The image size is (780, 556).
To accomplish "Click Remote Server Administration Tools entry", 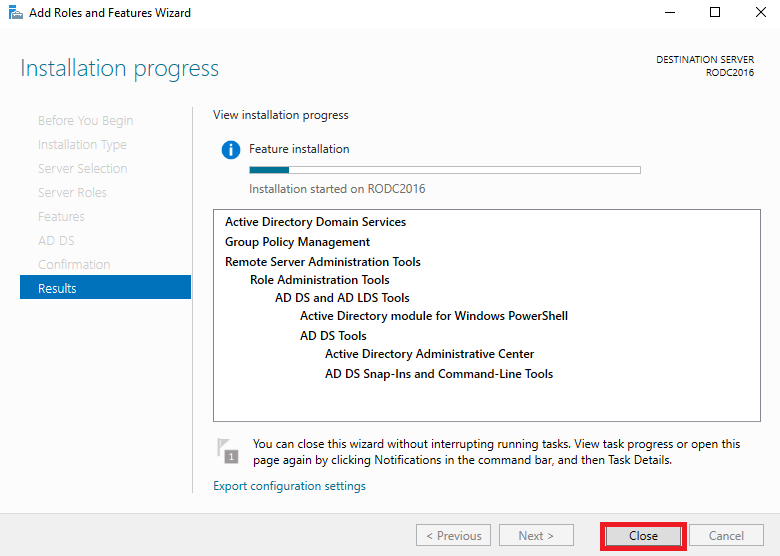I will (x=323, y=262).
